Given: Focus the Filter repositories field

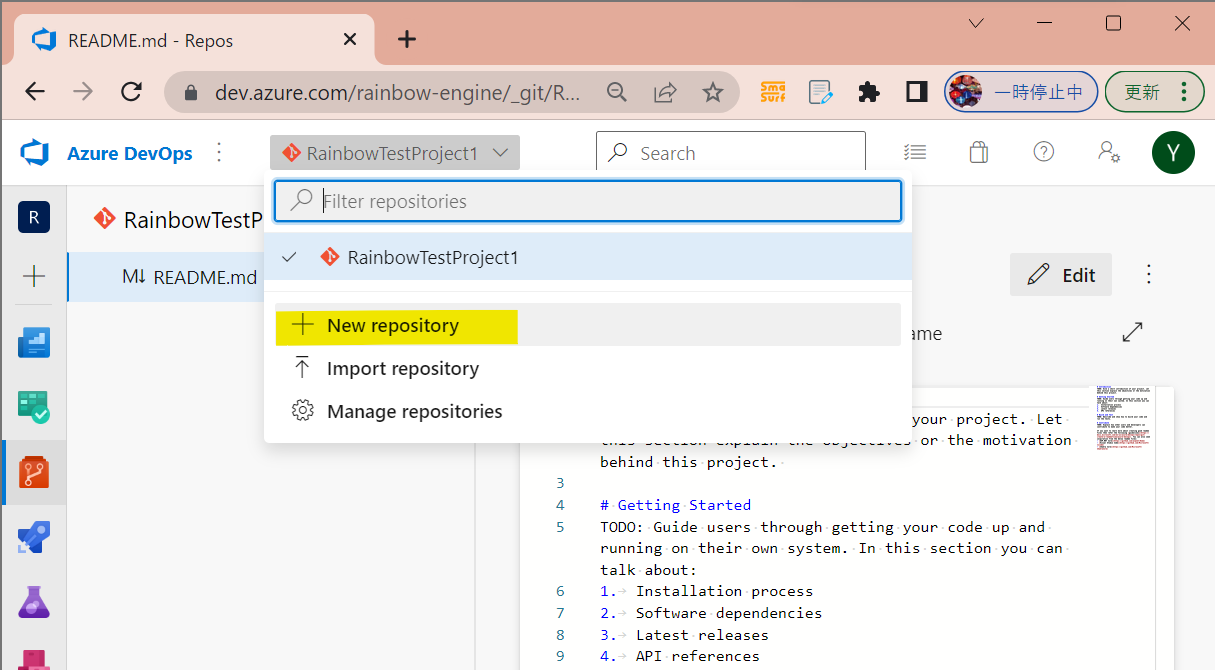Looking at the screenshot, I should [x=588, y=201].
